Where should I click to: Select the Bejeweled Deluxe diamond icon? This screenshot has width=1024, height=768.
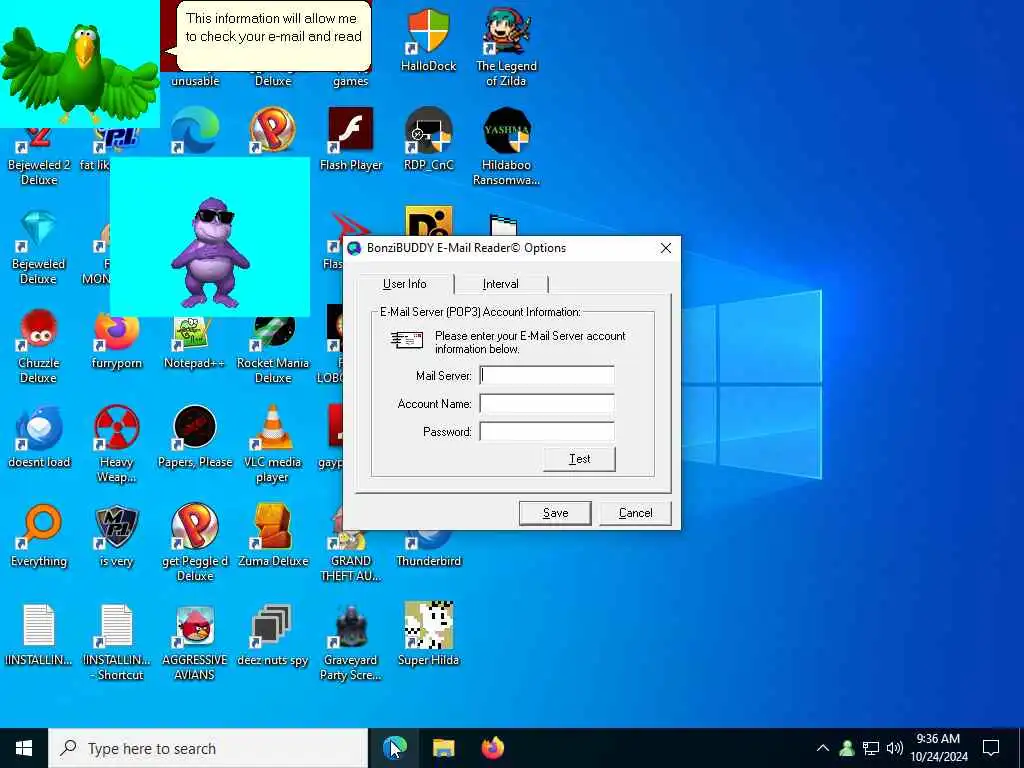point(39,246)
